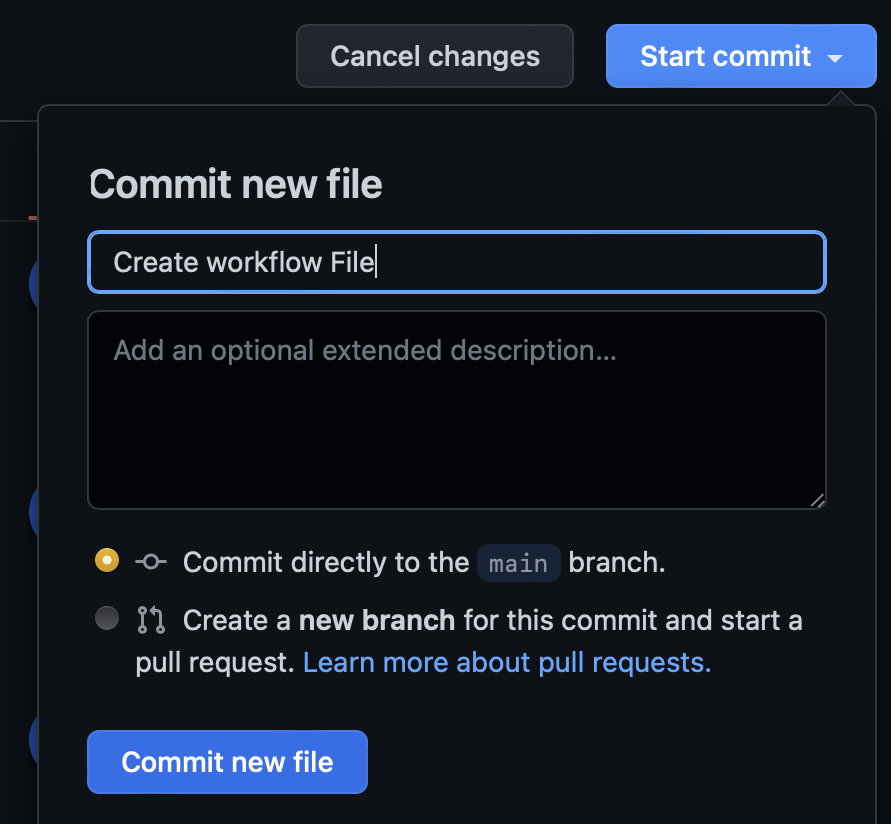Image resolution: width=891 pixels, height=824 pixels.
Task: Click the 'Commit new file' dialog heading
Action: (235, 184)
